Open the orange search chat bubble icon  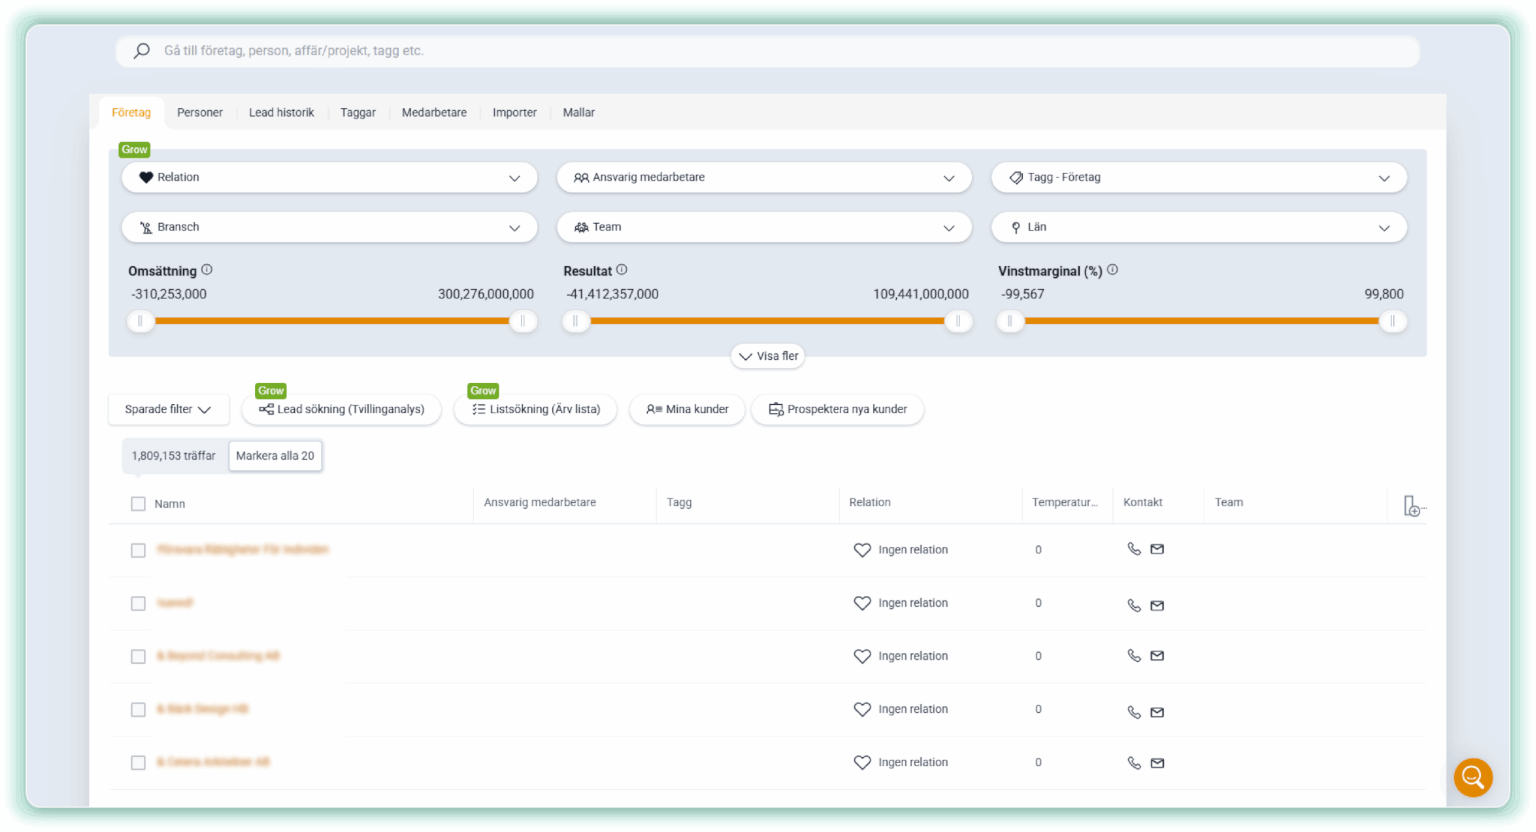(1473, 777)
